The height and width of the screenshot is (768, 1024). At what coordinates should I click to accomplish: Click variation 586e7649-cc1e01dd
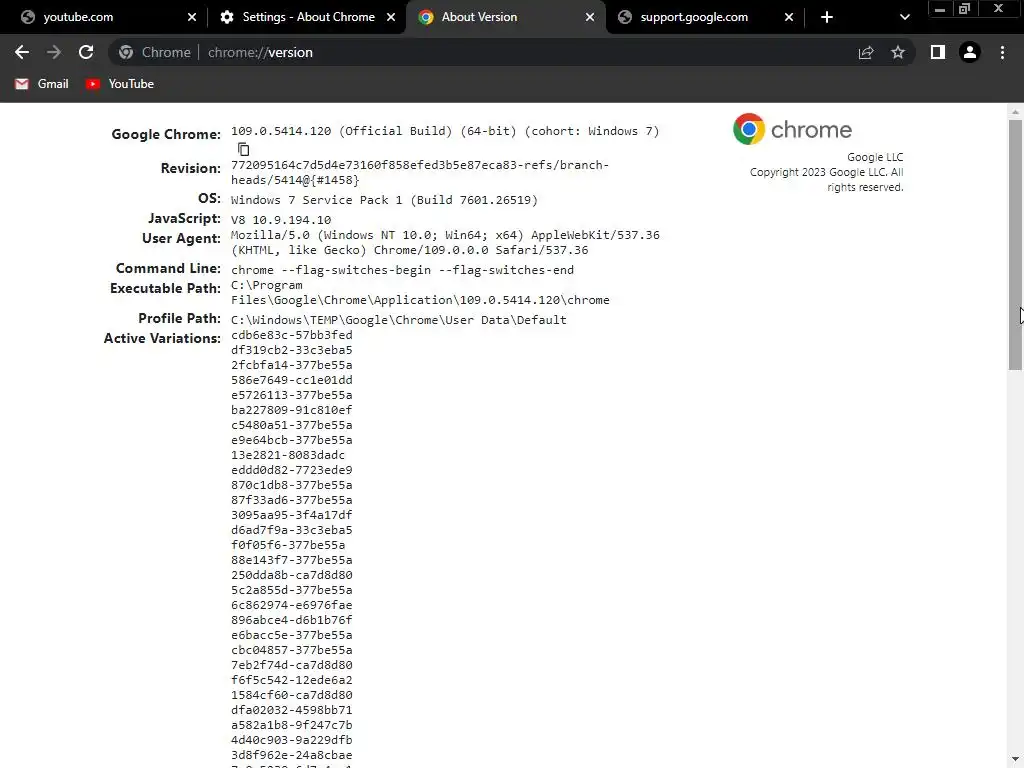(291, 380)
